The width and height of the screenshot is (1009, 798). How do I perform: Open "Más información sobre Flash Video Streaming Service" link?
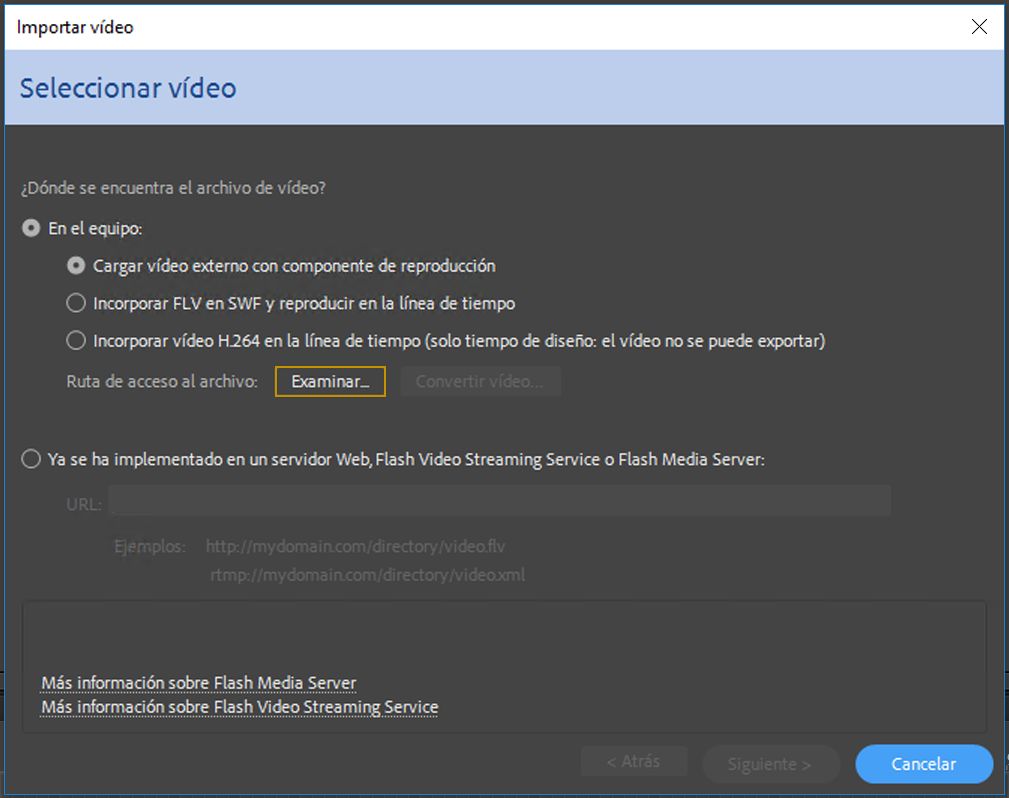238,707
